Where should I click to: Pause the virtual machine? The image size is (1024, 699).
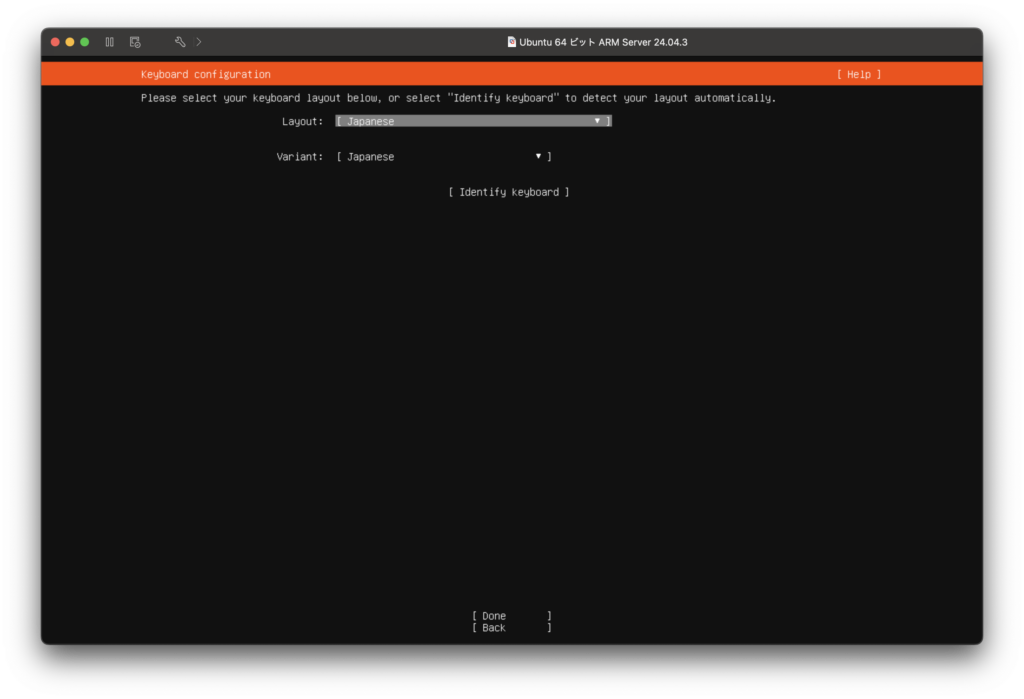click(x=110, y=42)
